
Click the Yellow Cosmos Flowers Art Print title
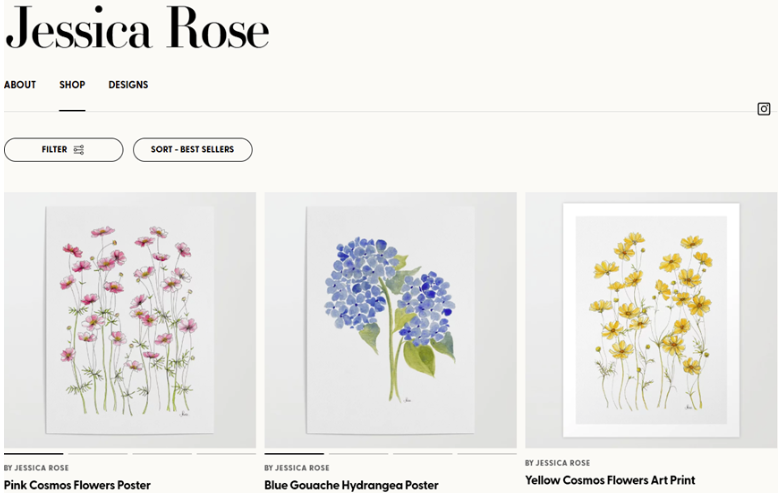point(610,480)
